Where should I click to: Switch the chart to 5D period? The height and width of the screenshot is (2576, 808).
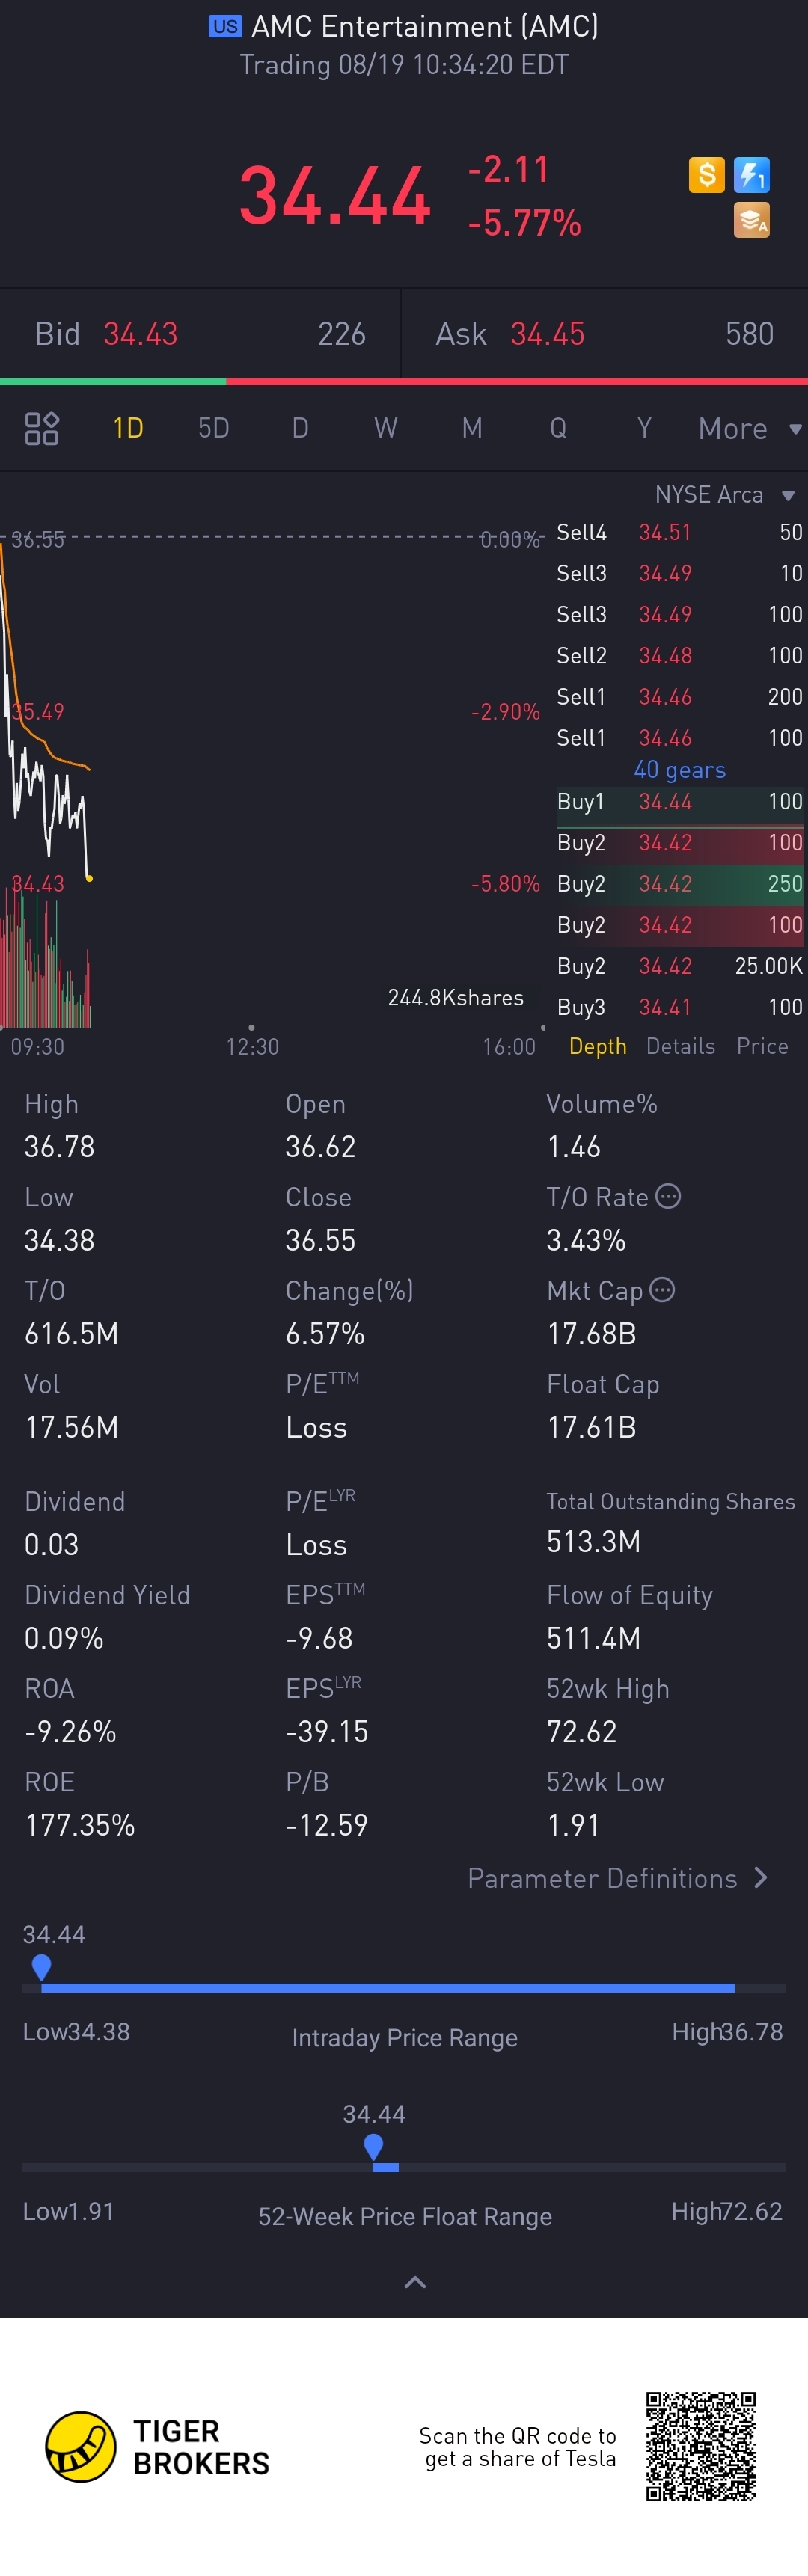[x=213, y=428]
